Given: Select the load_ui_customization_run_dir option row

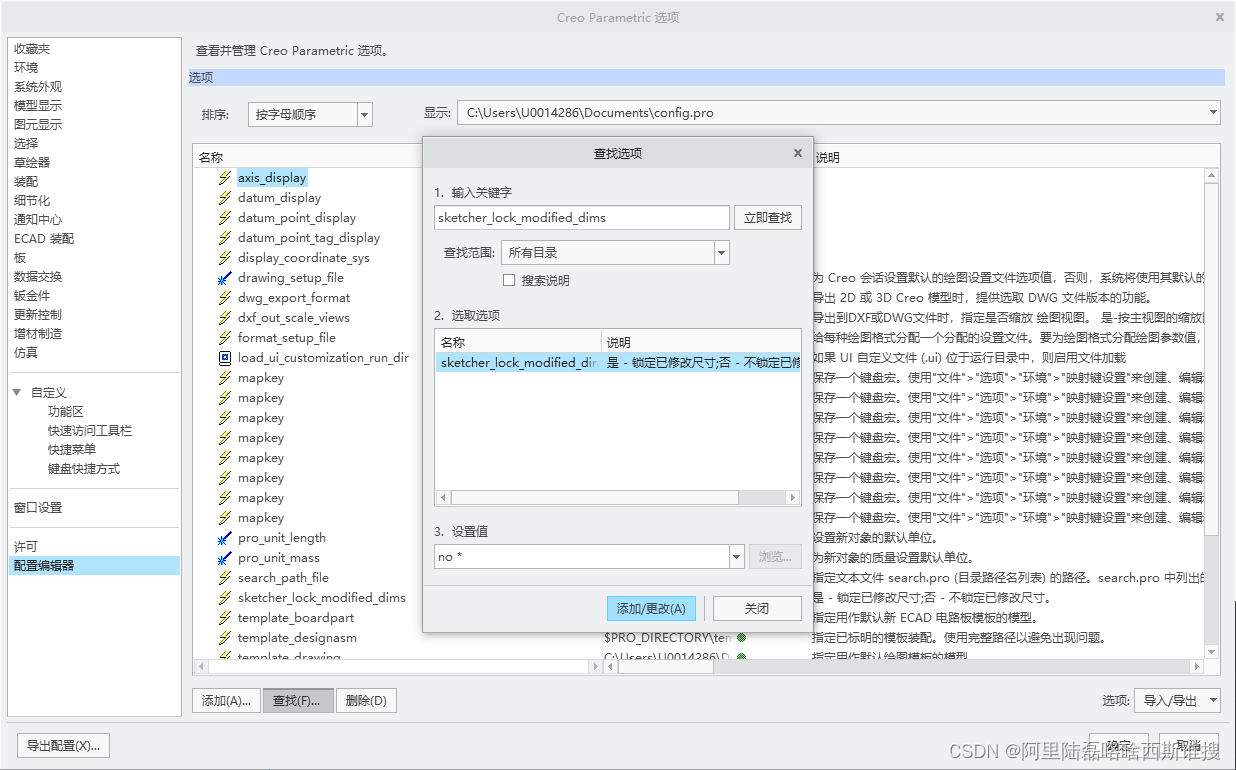Looking at the screenshot, I should [323, 358].
